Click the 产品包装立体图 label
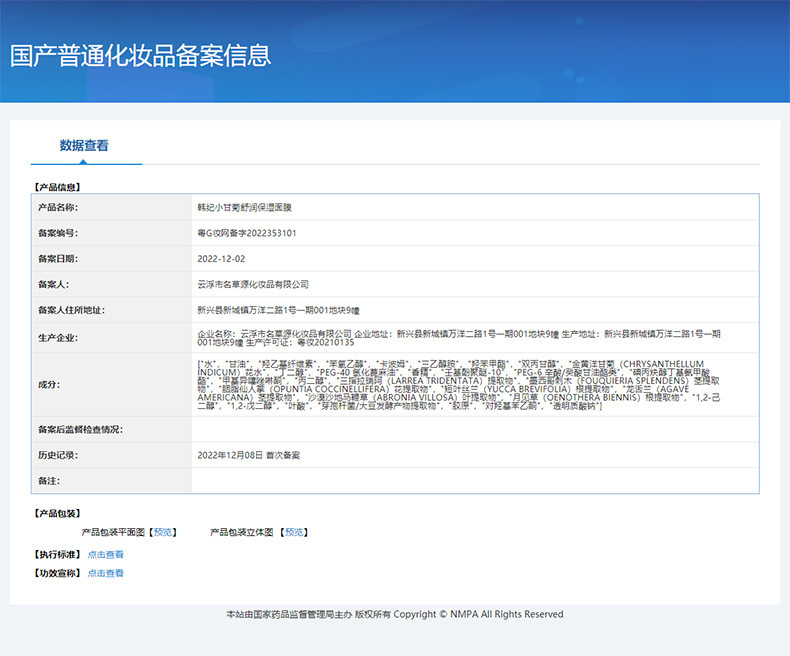This screenshot has height=656, width=790. tap(241, 532)
